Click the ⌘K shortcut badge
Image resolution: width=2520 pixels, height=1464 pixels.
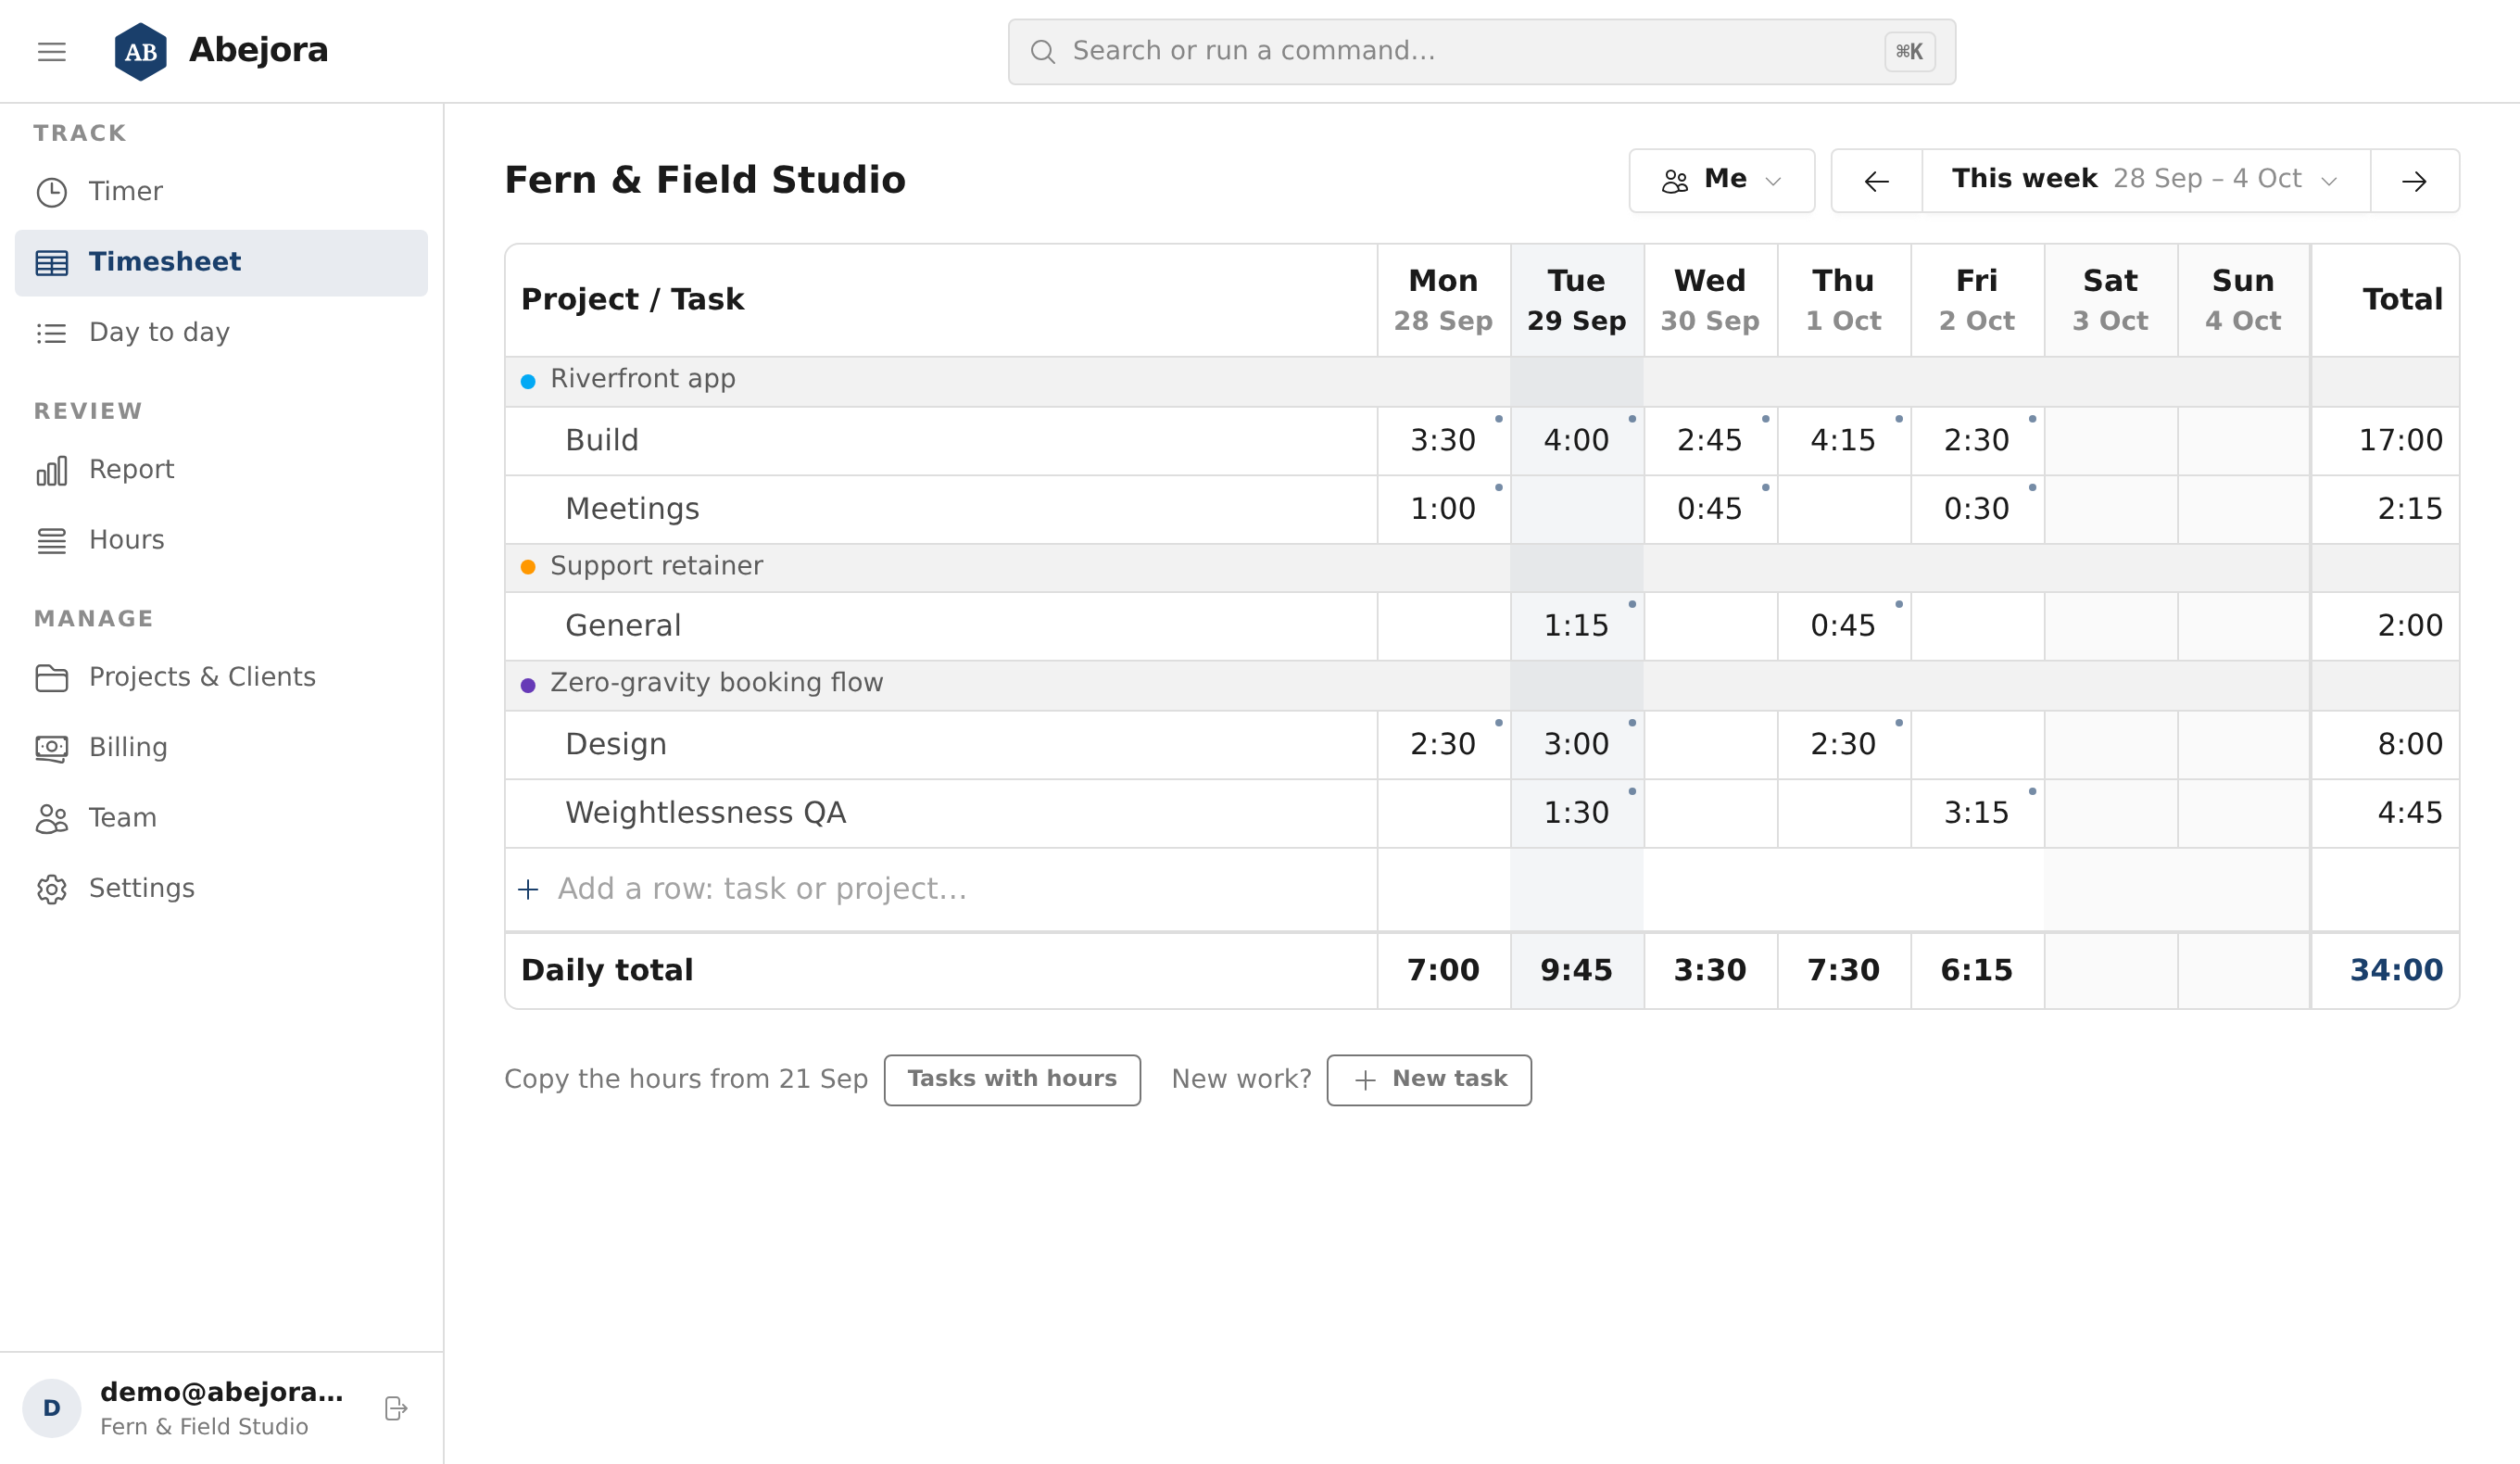(x=1909, y=52)
